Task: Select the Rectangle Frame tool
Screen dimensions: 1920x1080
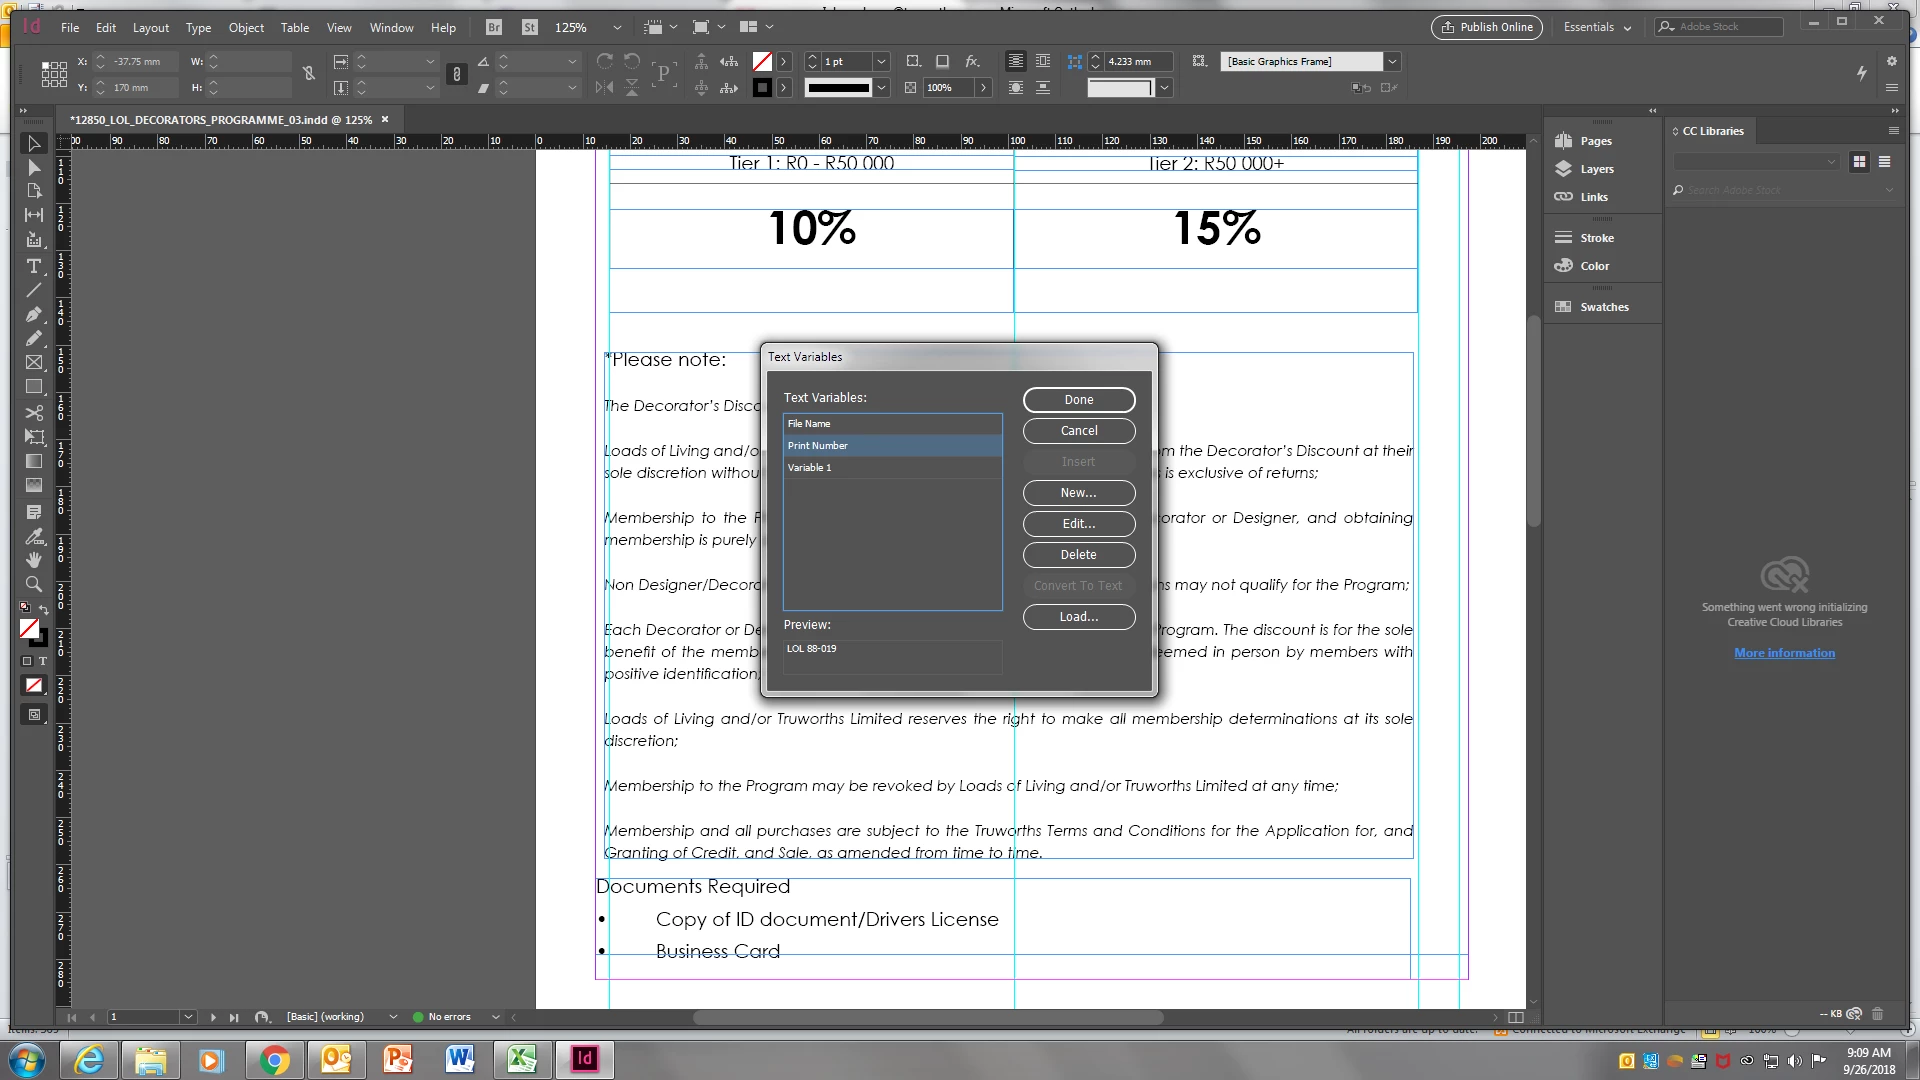Action: click(33, 362)
